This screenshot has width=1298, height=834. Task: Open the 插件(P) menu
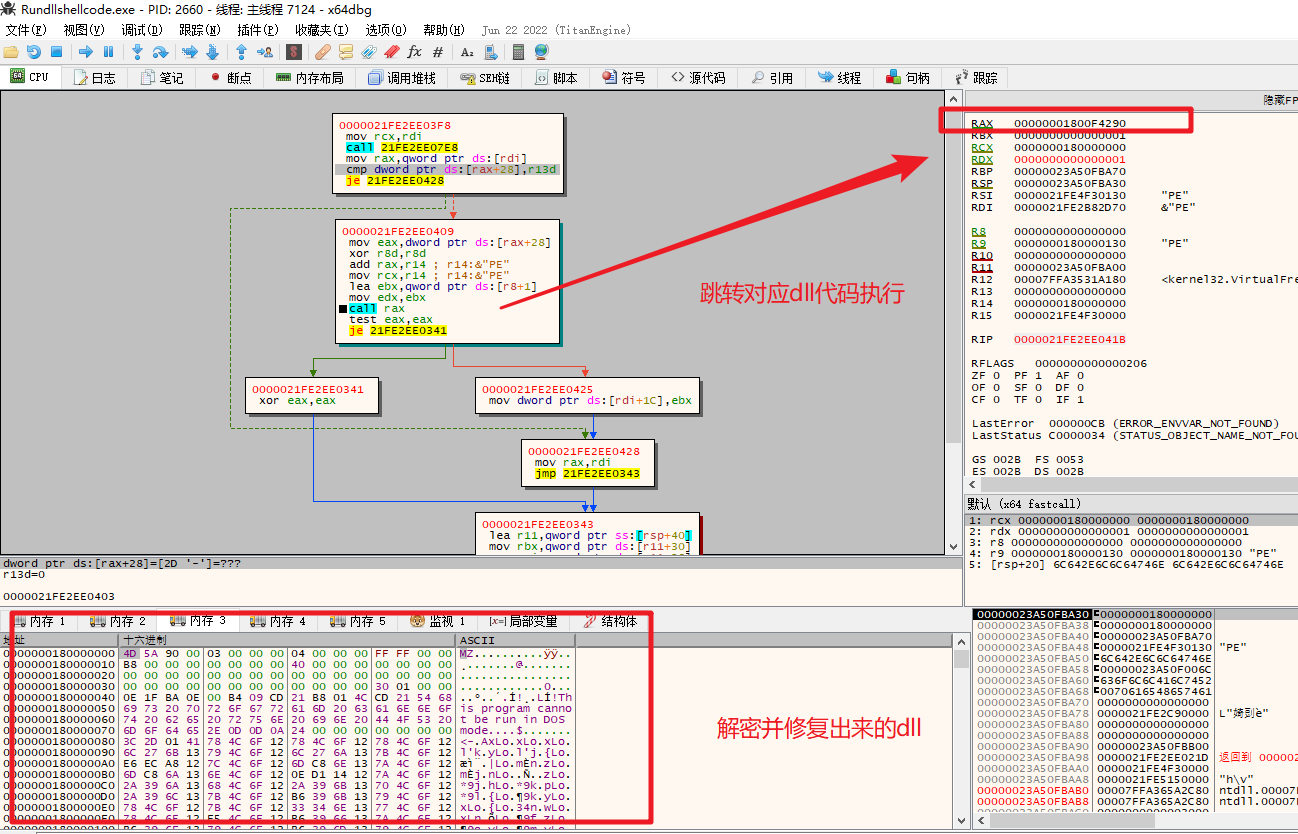(x=257, y=30)
